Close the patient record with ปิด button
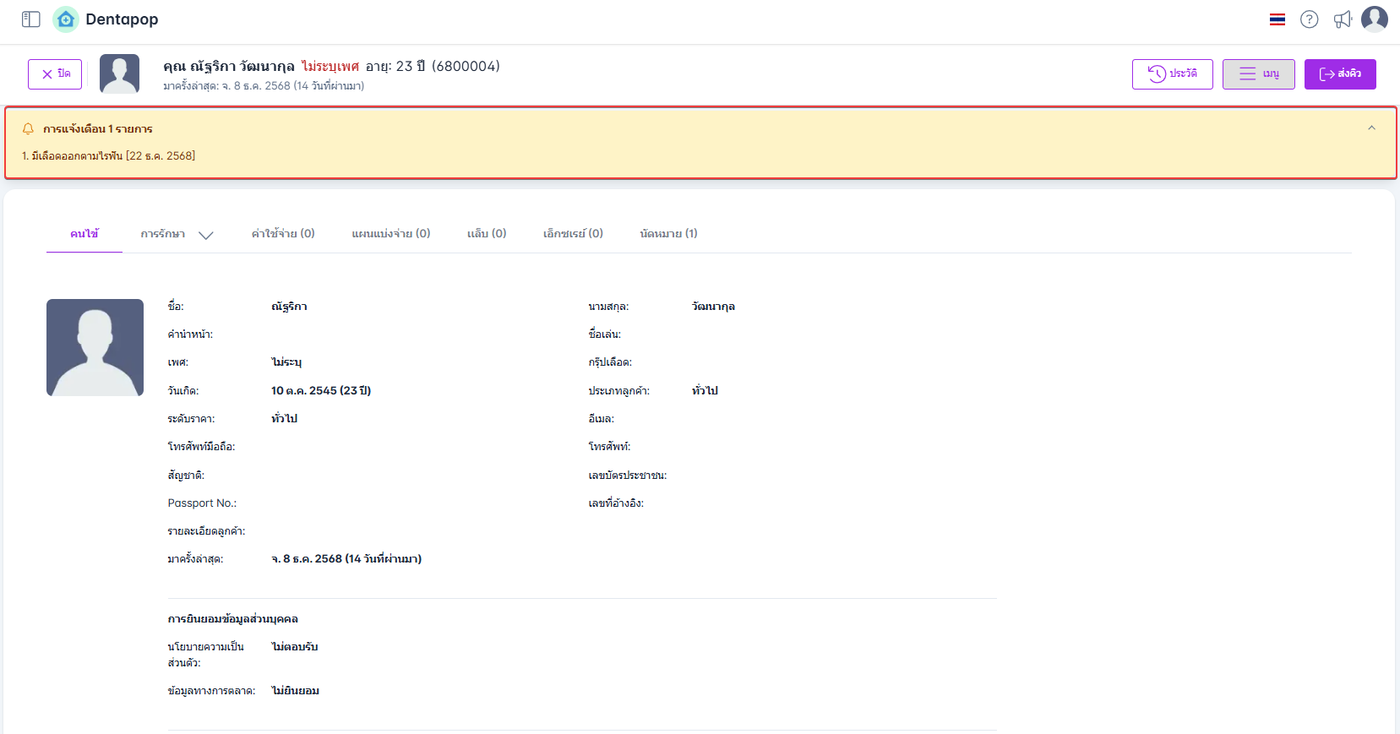 (x=55, y=74)
